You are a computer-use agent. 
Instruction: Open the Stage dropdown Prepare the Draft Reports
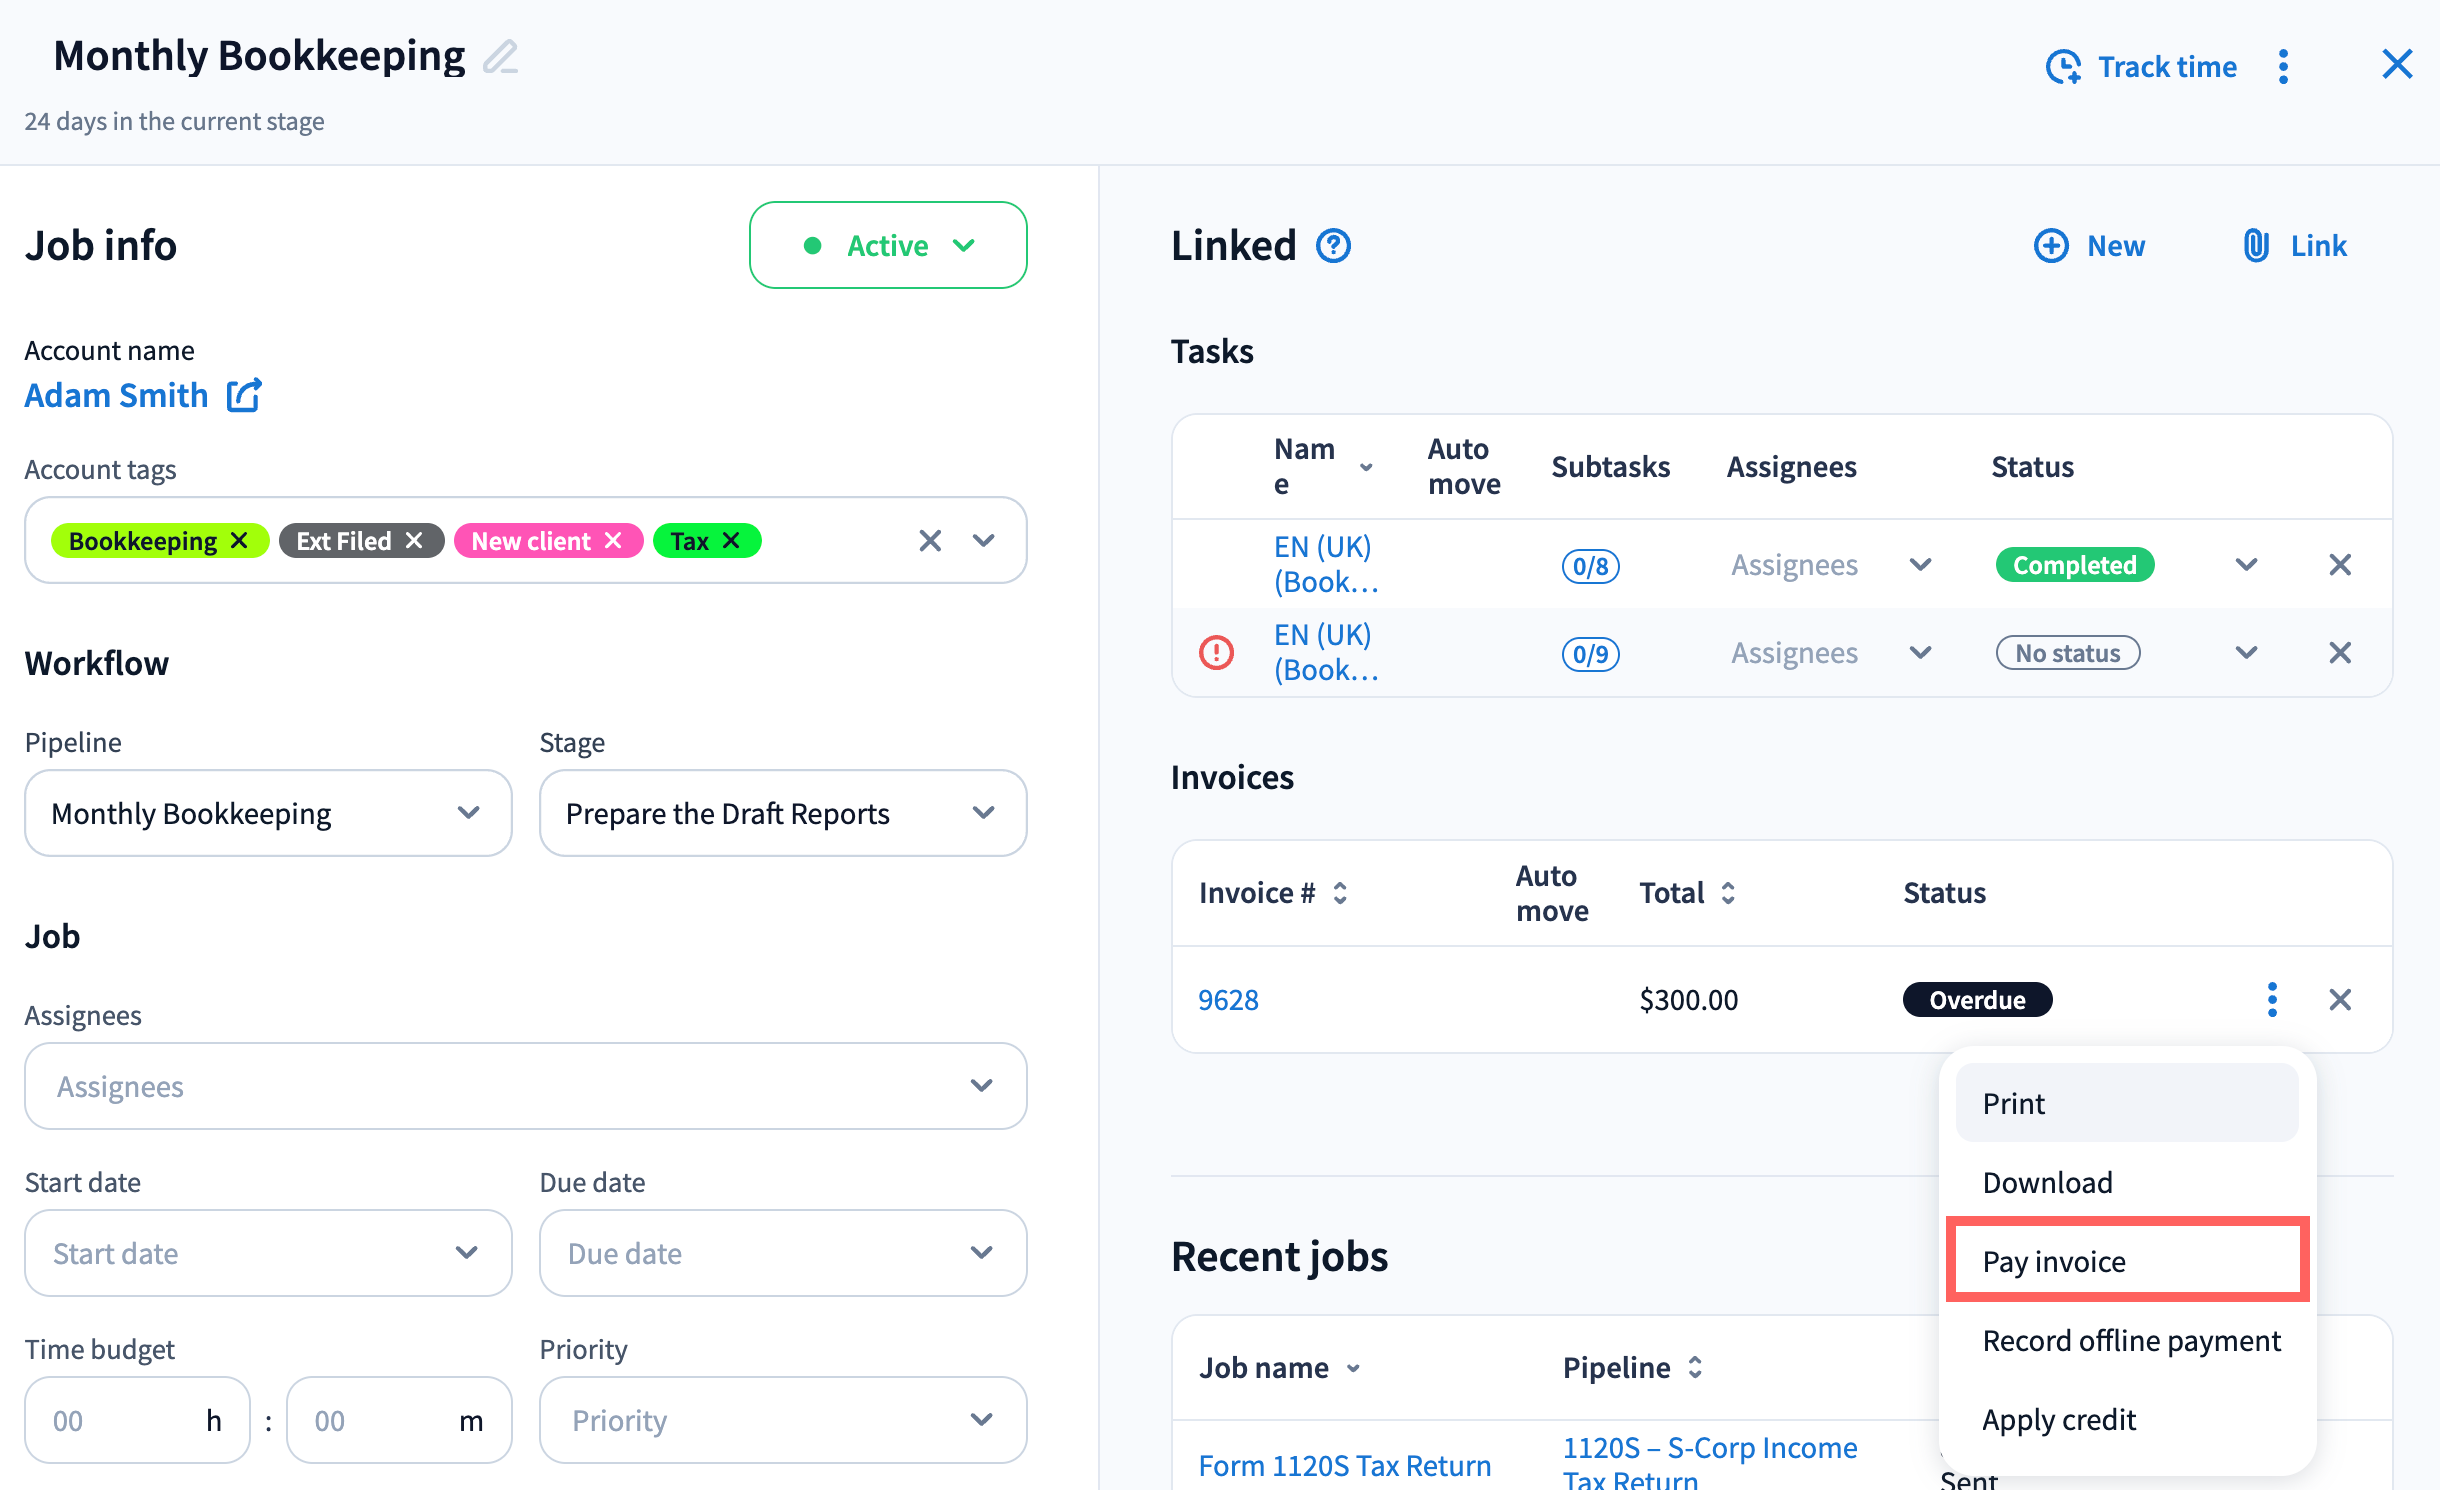[x=782, y=813]
